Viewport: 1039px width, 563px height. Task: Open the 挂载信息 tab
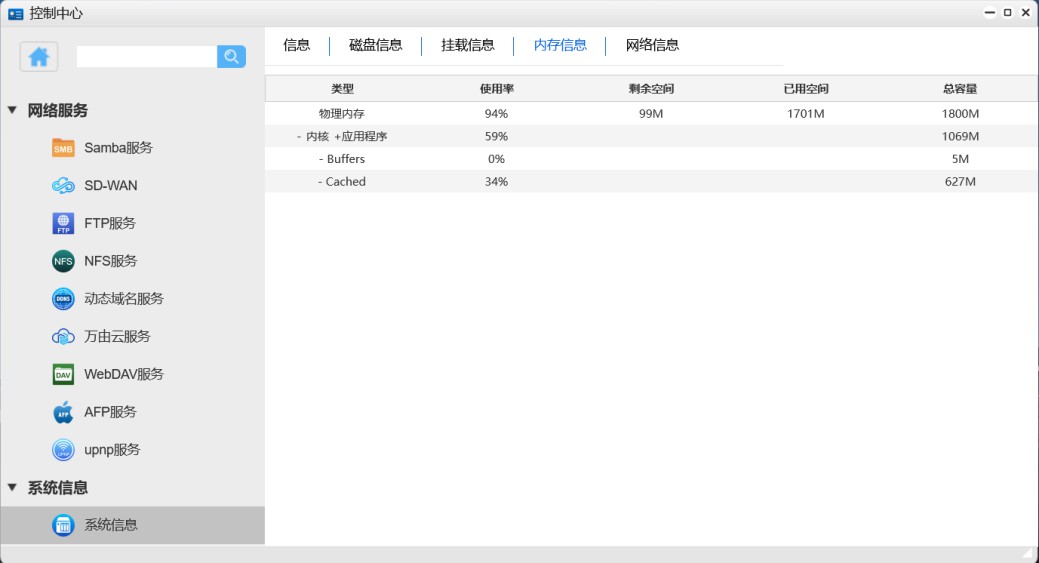point(467,45)
